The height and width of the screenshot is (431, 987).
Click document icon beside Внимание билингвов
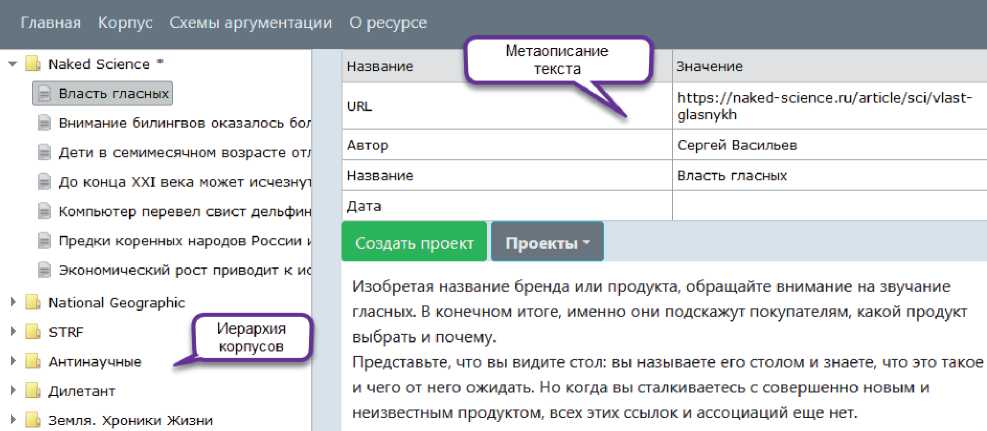coord(44,123)
